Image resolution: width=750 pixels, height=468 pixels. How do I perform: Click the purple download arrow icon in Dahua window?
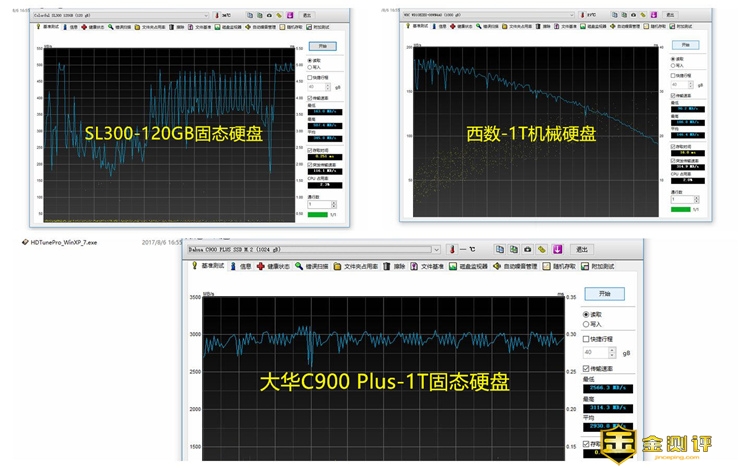[x=555, y=249]
